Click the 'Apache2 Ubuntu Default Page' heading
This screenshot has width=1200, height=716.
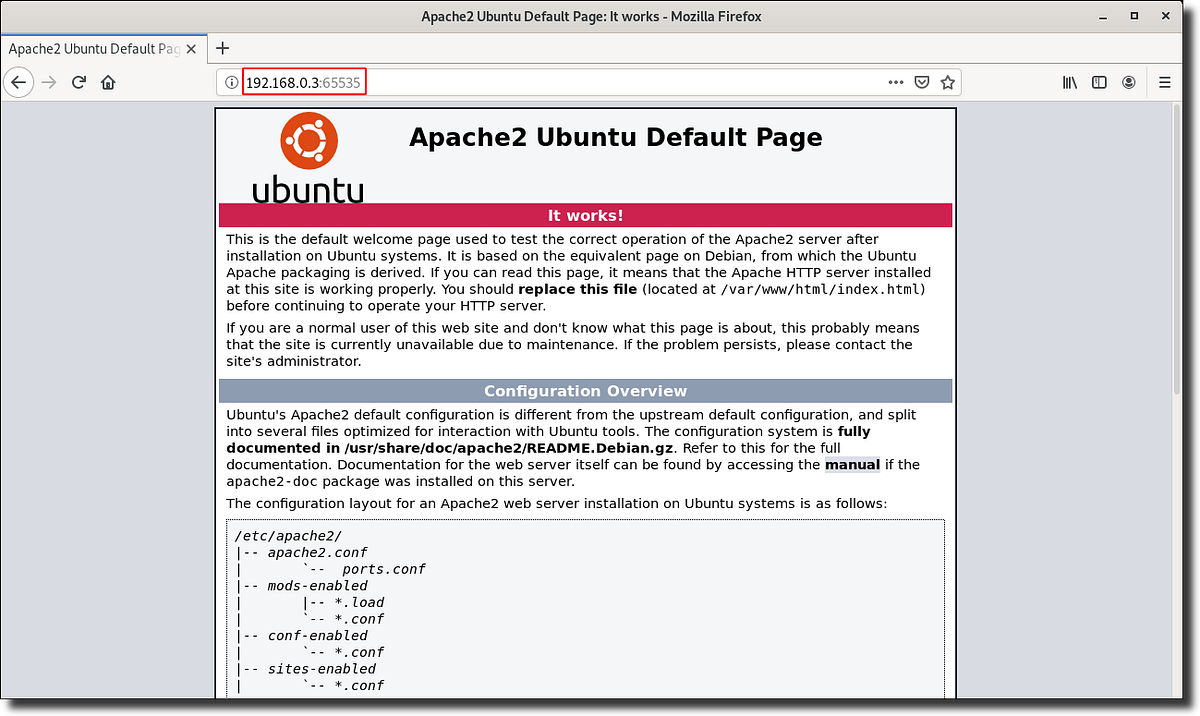coord(615,137)
